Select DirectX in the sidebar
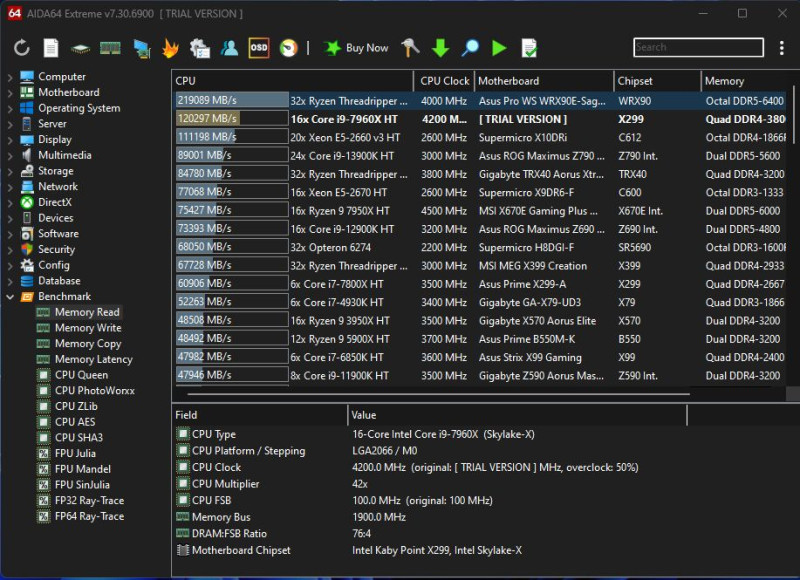The width and height of the screenshot is (800, 580). [x=55, y=203]
